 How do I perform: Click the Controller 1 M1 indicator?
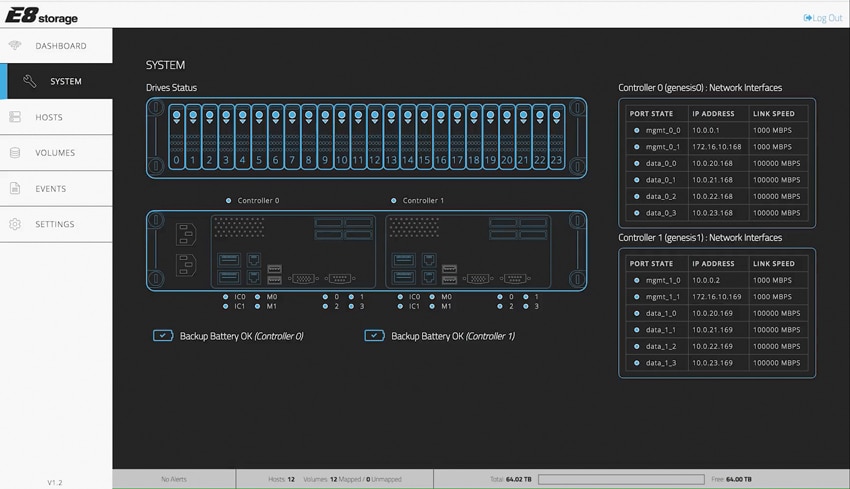(432, 307)
